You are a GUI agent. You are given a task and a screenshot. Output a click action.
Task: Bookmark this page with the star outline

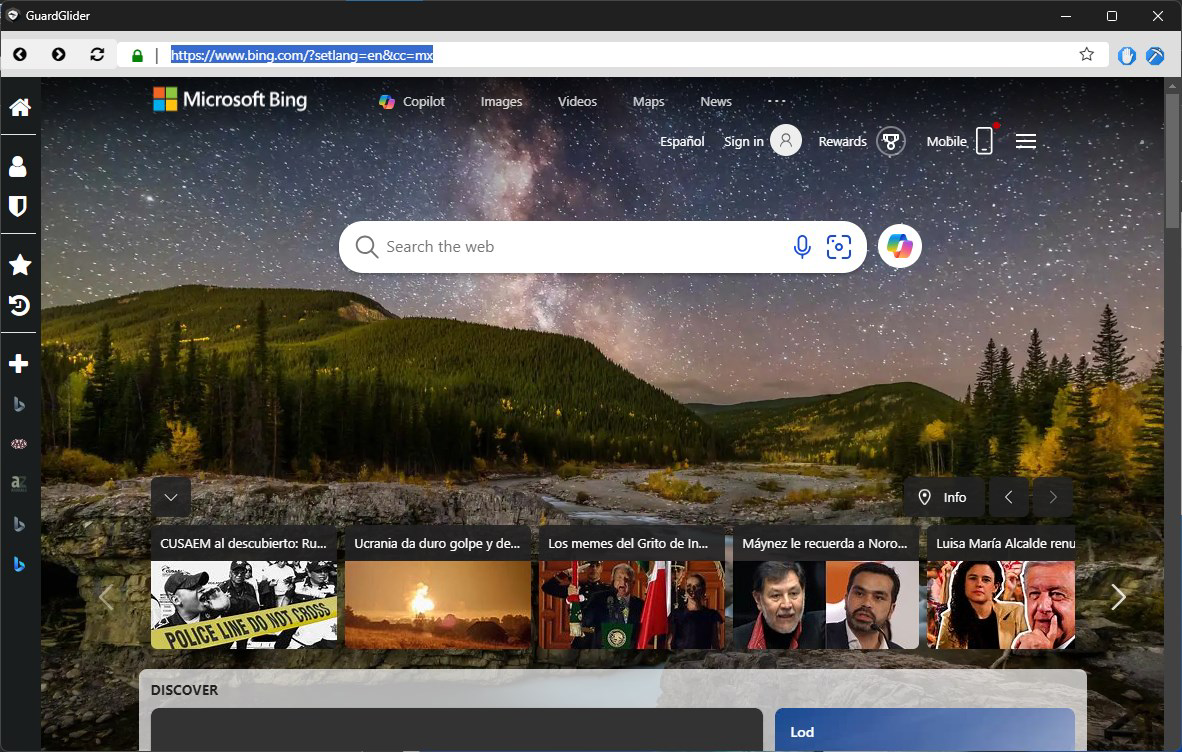[1086, 54]
